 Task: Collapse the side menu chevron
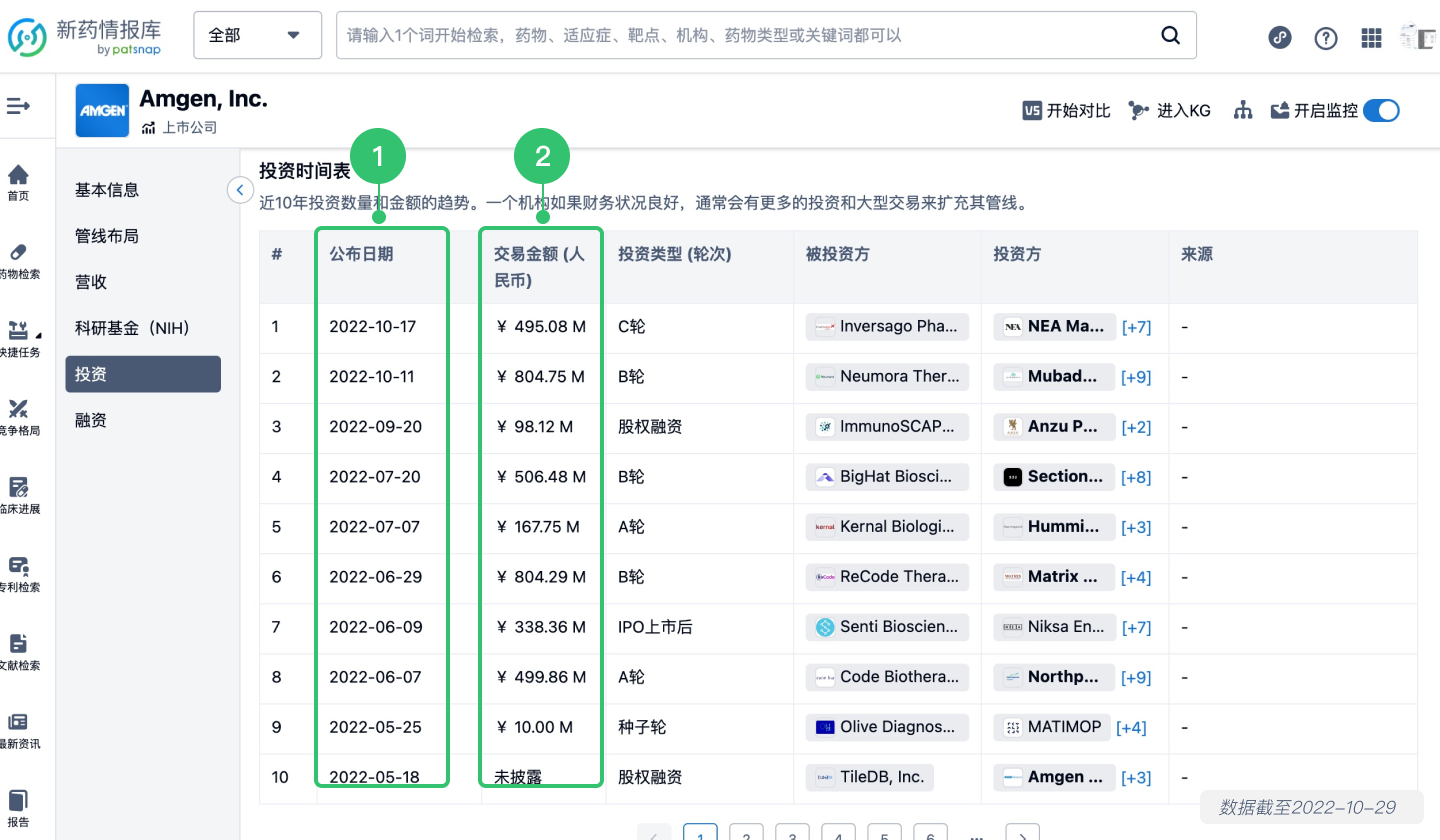(240, 189)
